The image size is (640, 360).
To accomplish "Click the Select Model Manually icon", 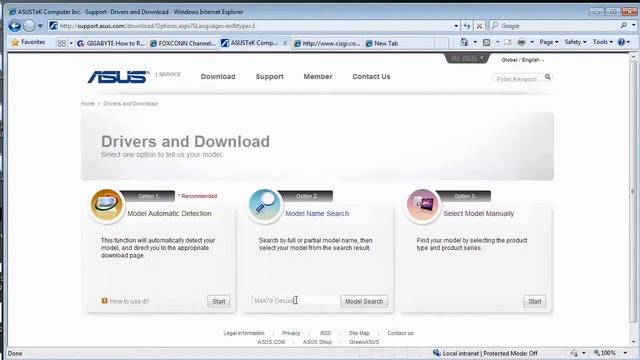I will click(x=422, y=206).
